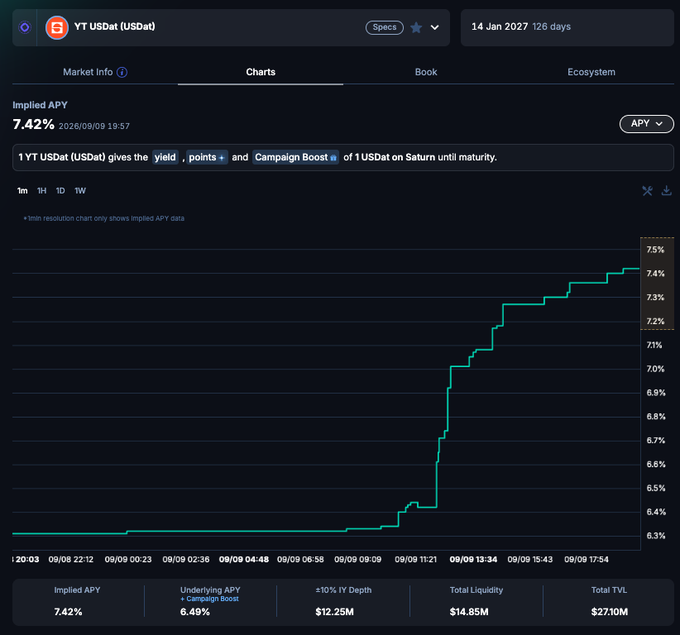680x635 pixels.
Task: Click the Total Liquidity $14.85M value
Action: [x=469, y=612]
